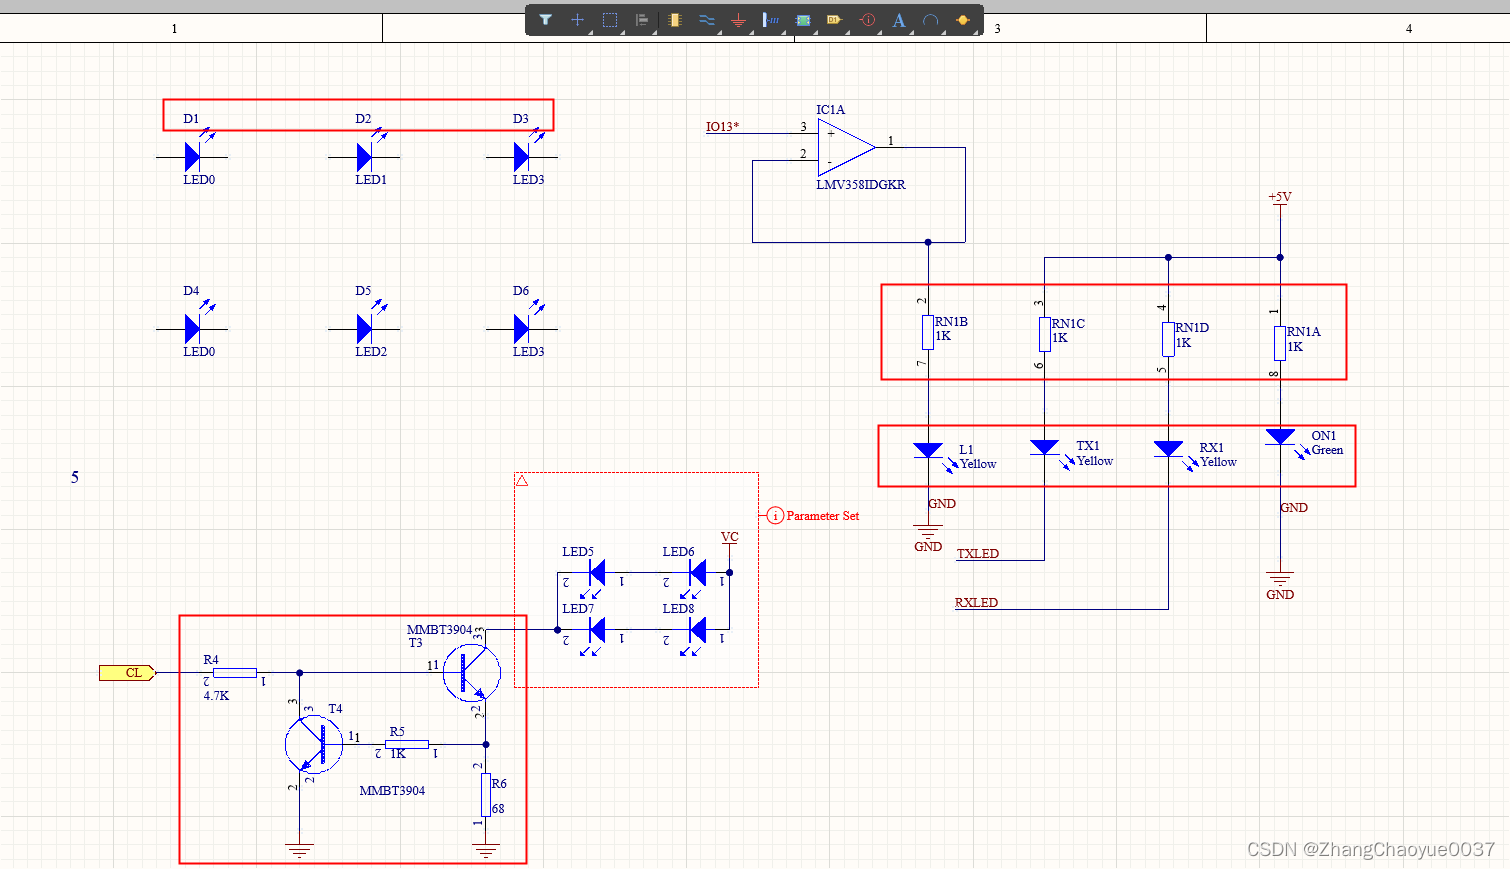
Task: Select the GND power port tool
Action: pyautogui.click(x=738, y=19)
